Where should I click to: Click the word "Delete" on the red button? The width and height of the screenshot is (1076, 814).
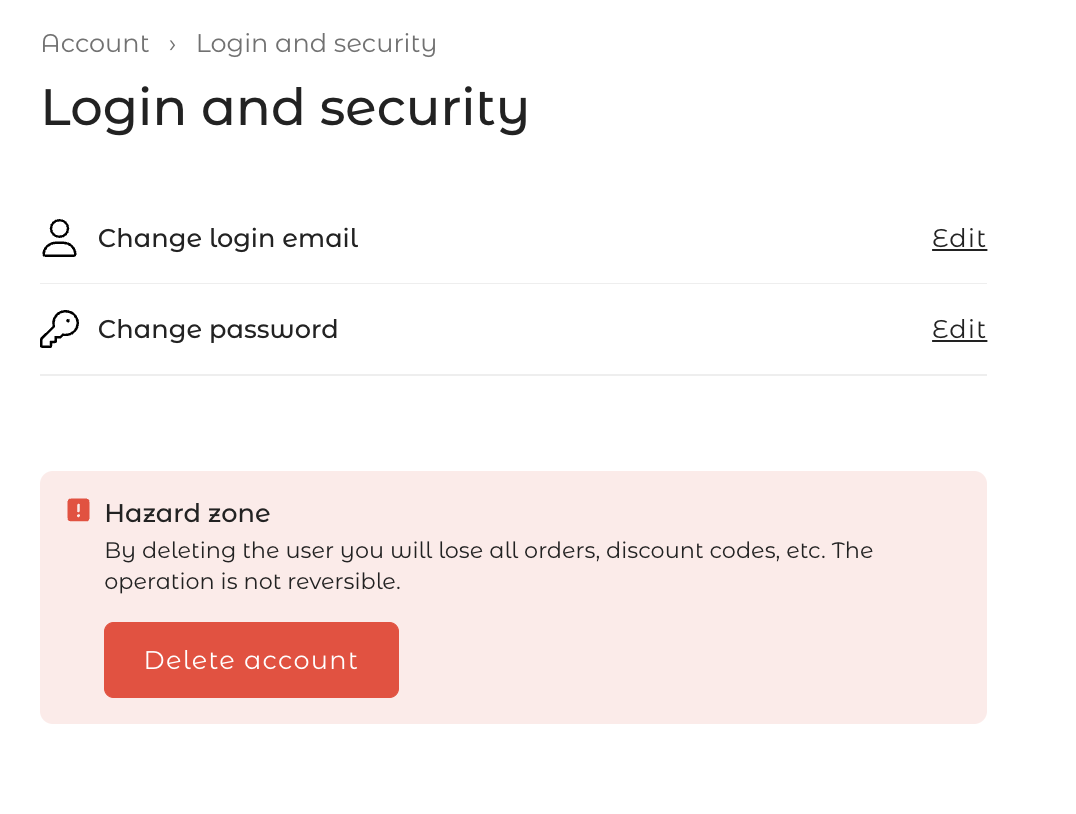pos(189,660)
